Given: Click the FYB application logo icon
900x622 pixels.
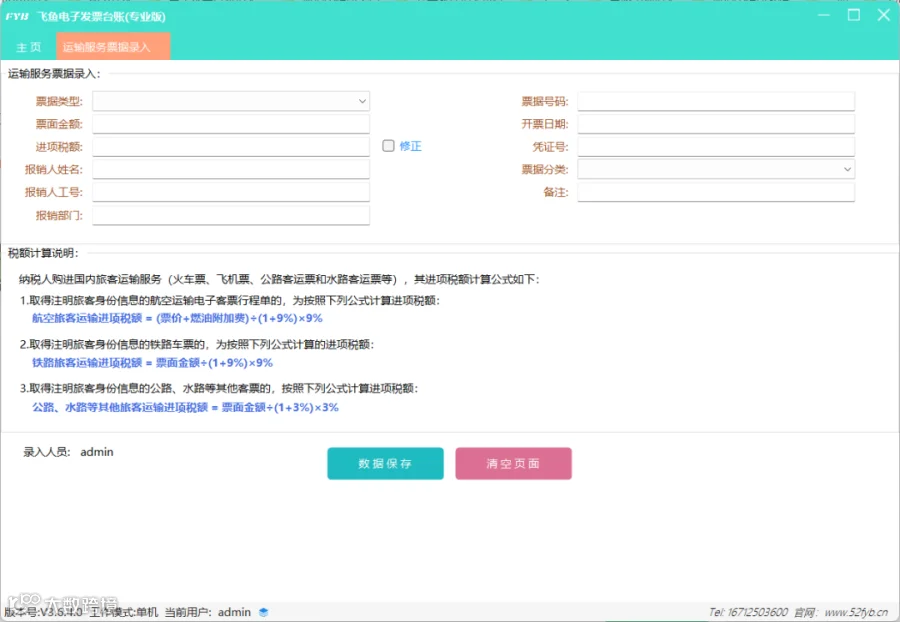Looking at the screenshot, I should (x=17, y=16).
